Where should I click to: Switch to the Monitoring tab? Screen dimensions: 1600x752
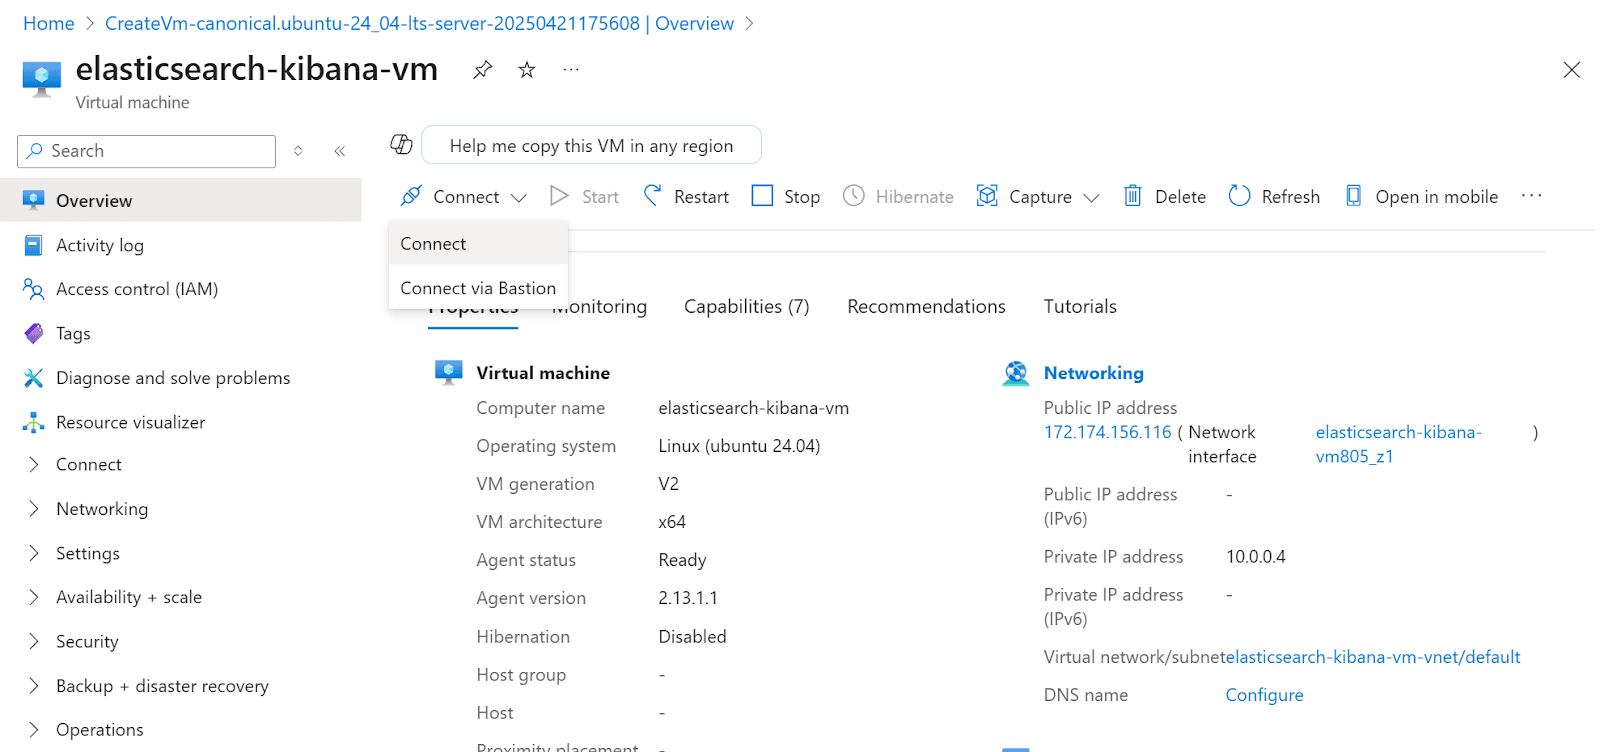tap(599, 306)
